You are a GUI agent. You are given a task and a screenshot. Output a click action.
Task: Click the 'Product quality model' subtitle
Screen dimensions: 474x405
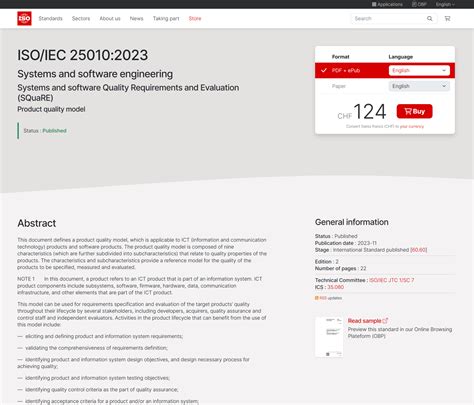(51, 109)
